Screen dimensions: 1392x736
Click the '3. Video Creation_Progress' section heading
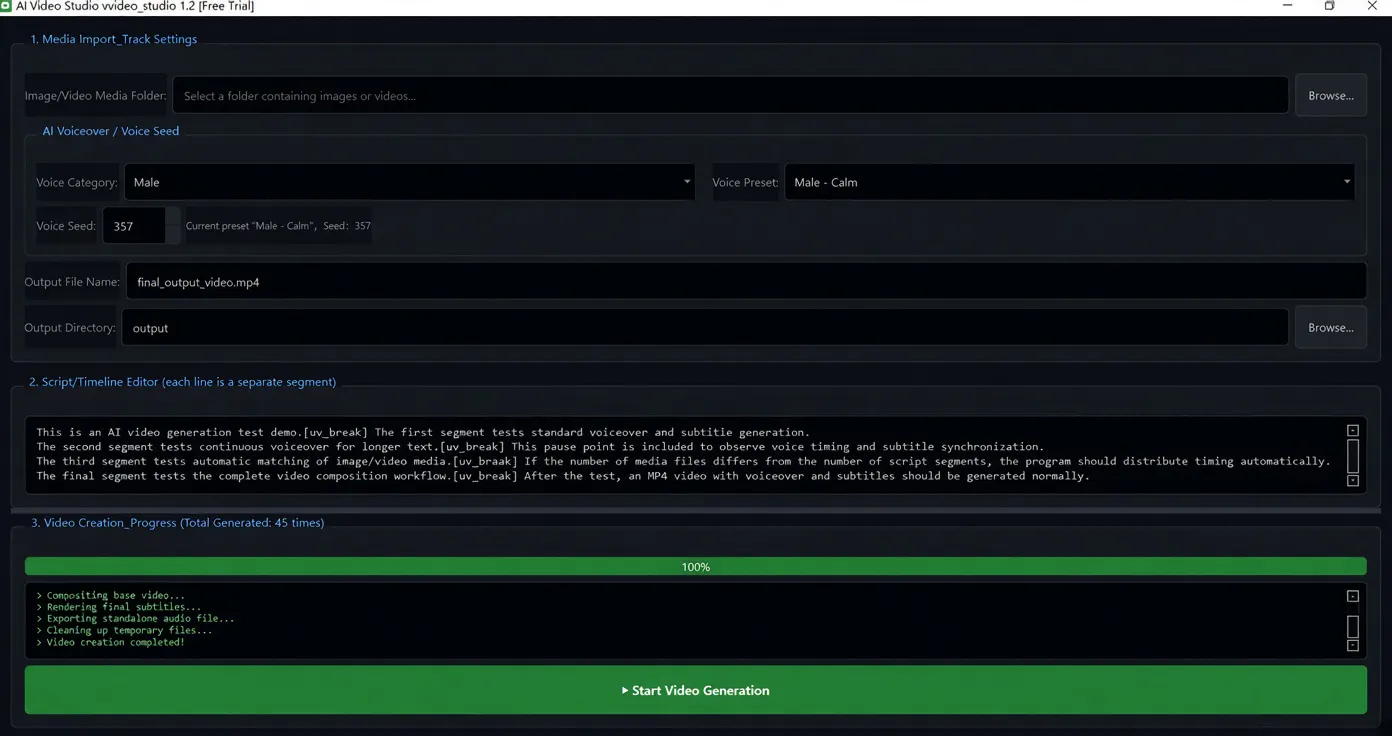178,523
